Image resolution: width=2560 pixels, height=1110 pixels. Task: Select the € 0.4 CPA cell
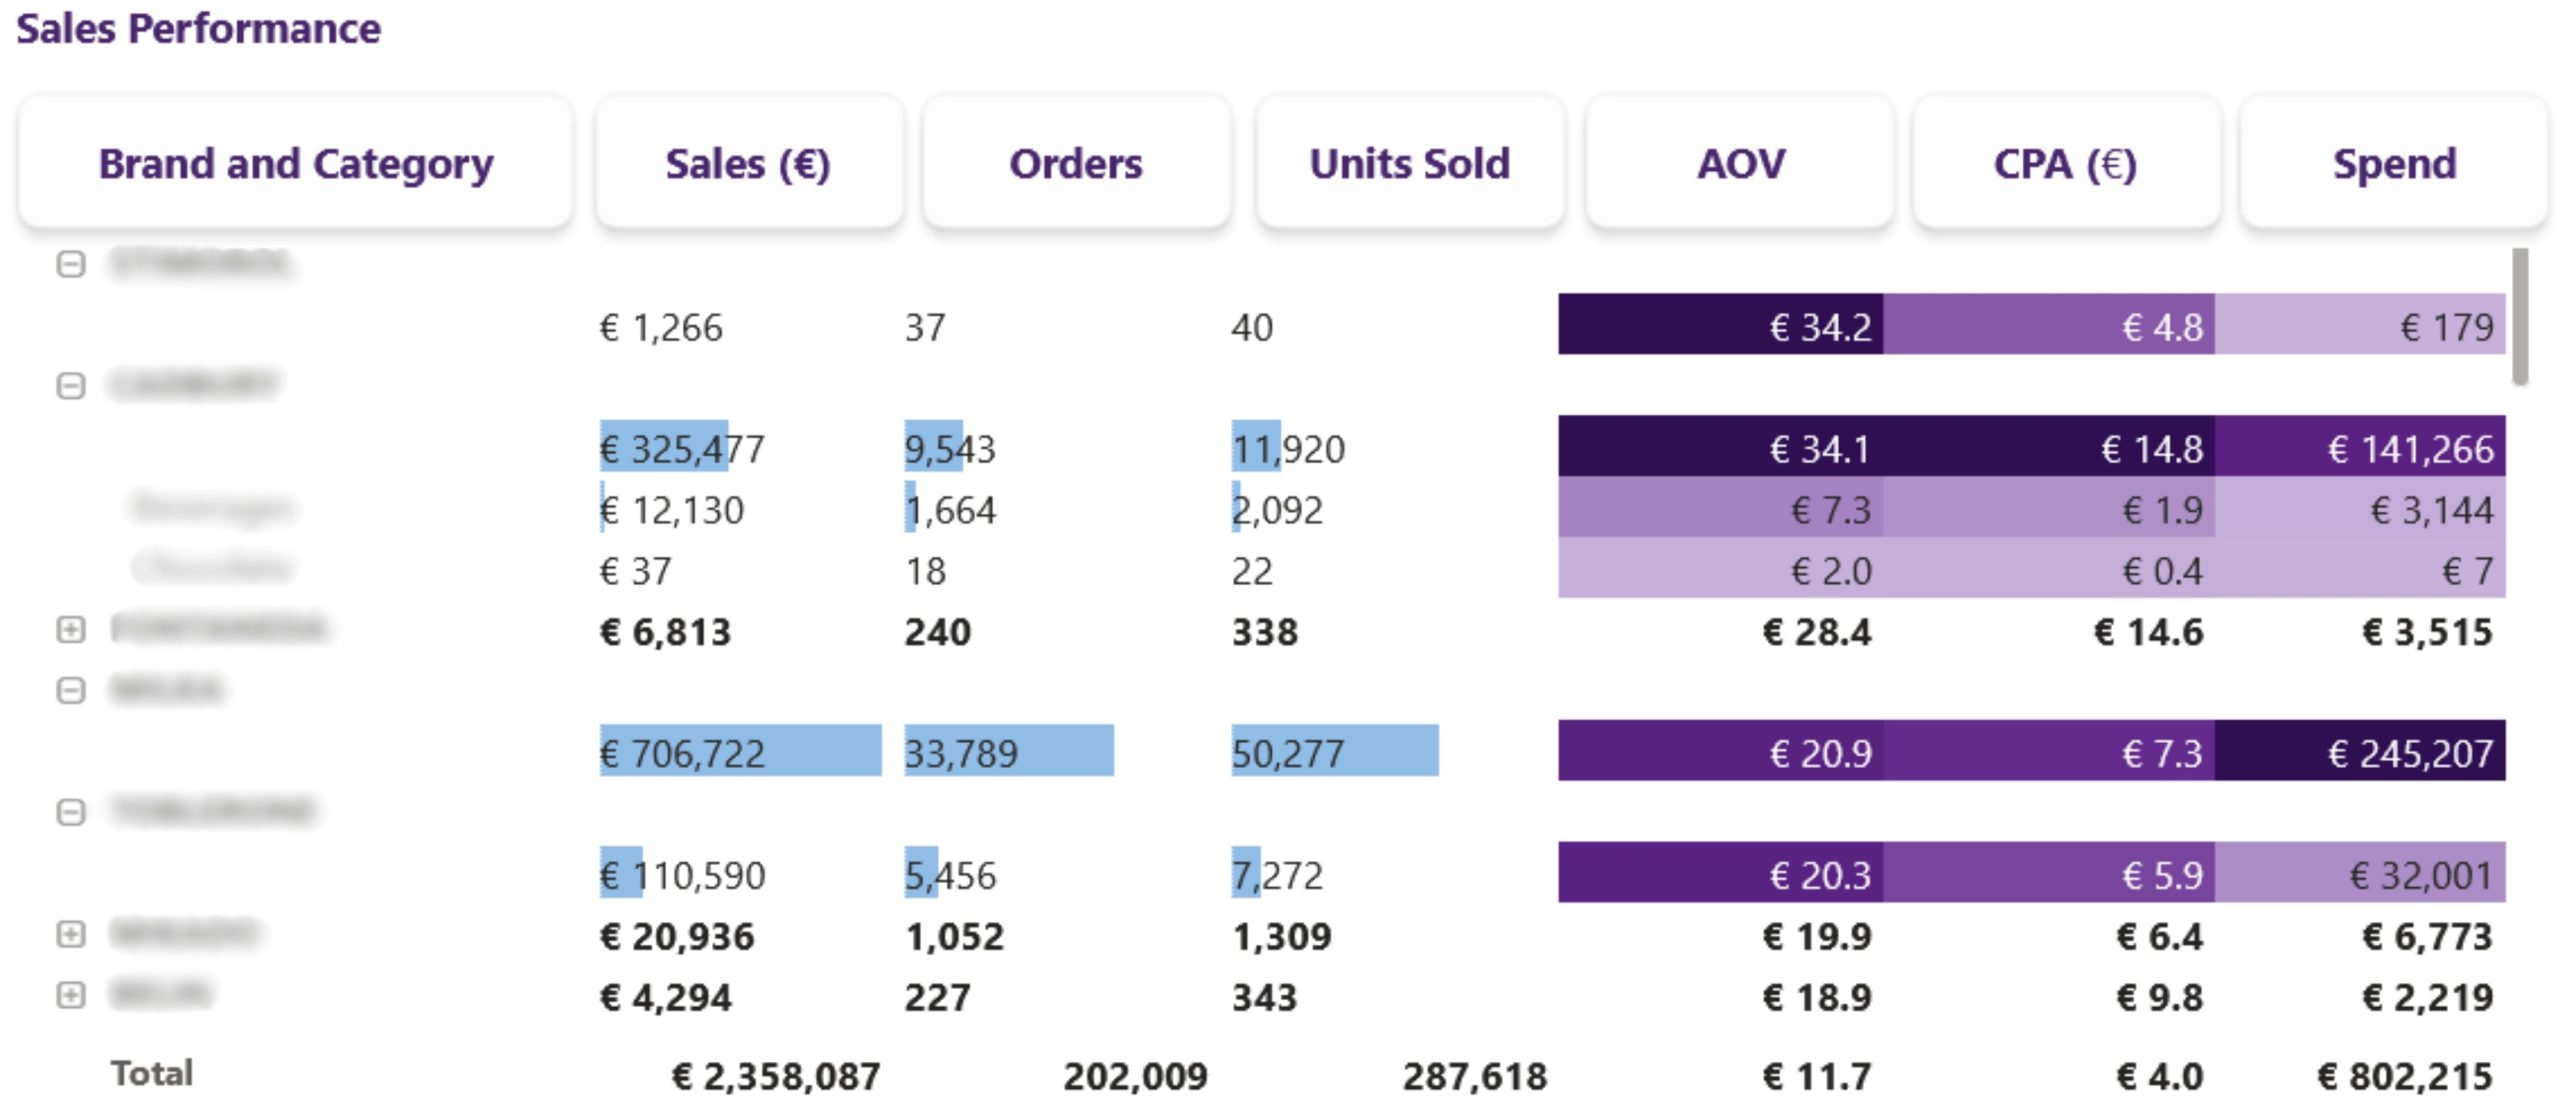pos(2049,568)
